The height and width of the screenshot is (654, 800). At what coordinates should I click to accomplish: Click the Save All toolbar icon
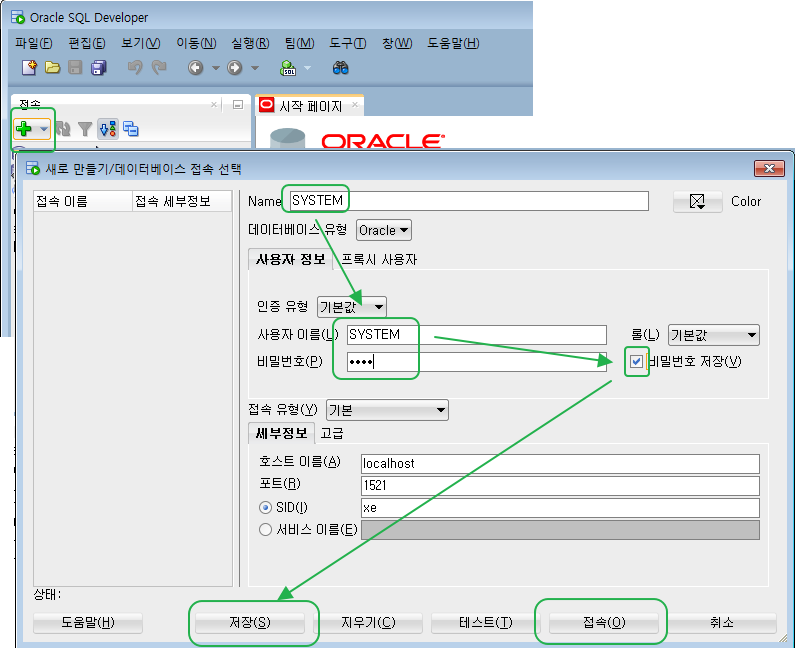(98, 68)
